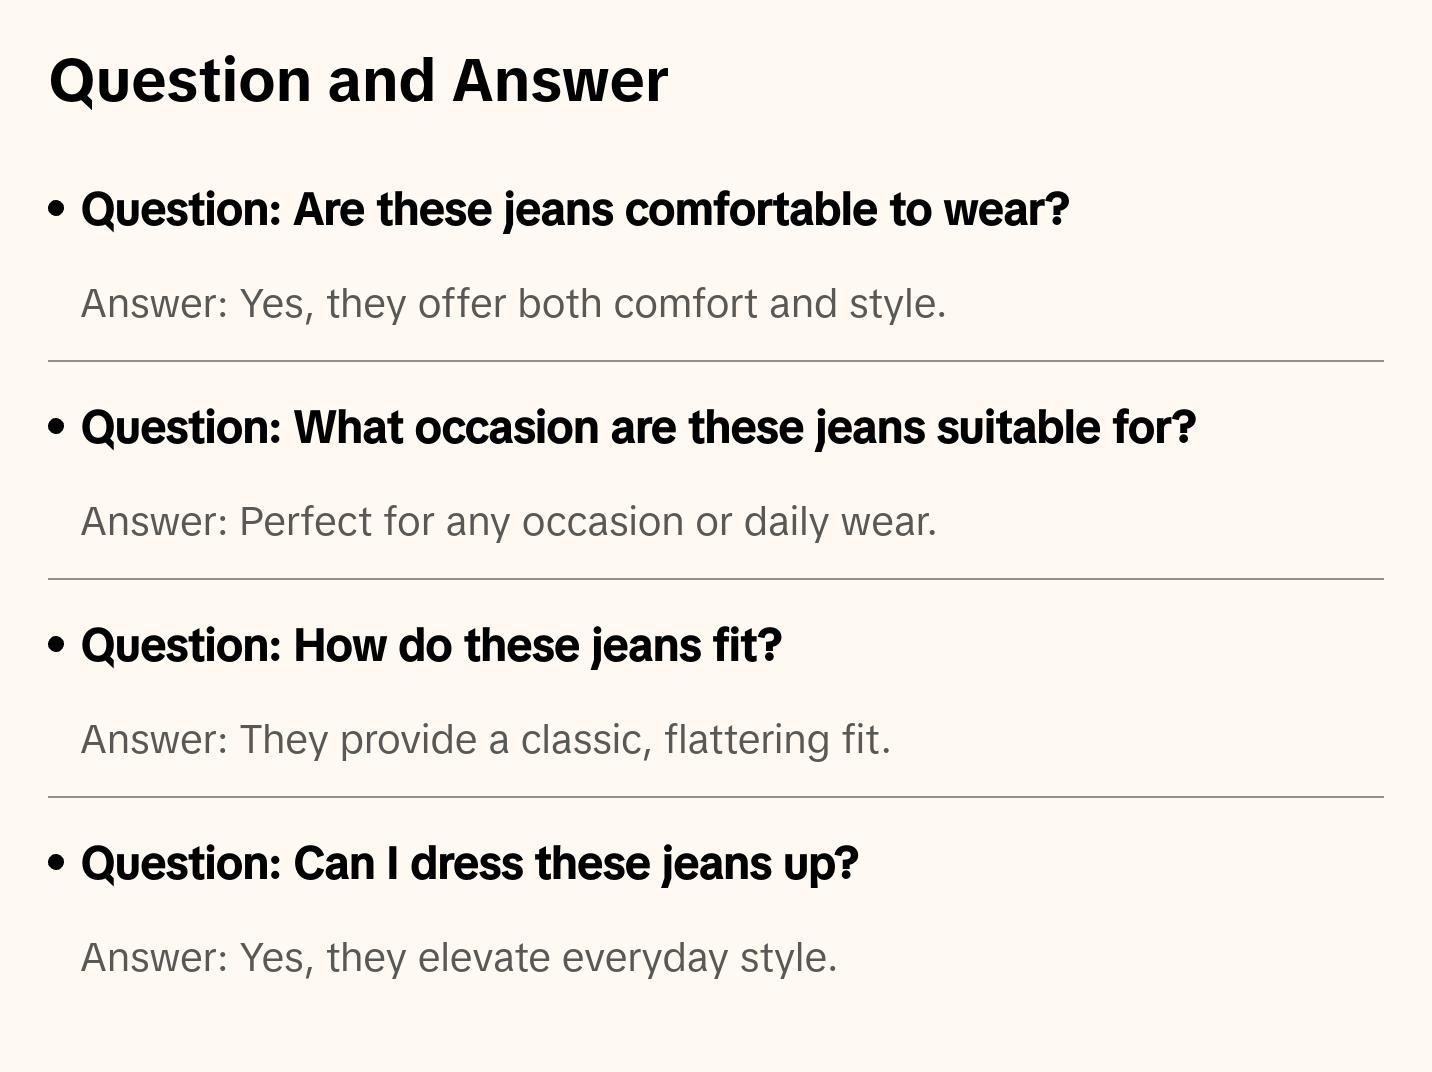Click the word "Answer:" before "Yes, they offer"
Image resolution: width=1432 pixels, height=1072 pixels.
[155, 304]
